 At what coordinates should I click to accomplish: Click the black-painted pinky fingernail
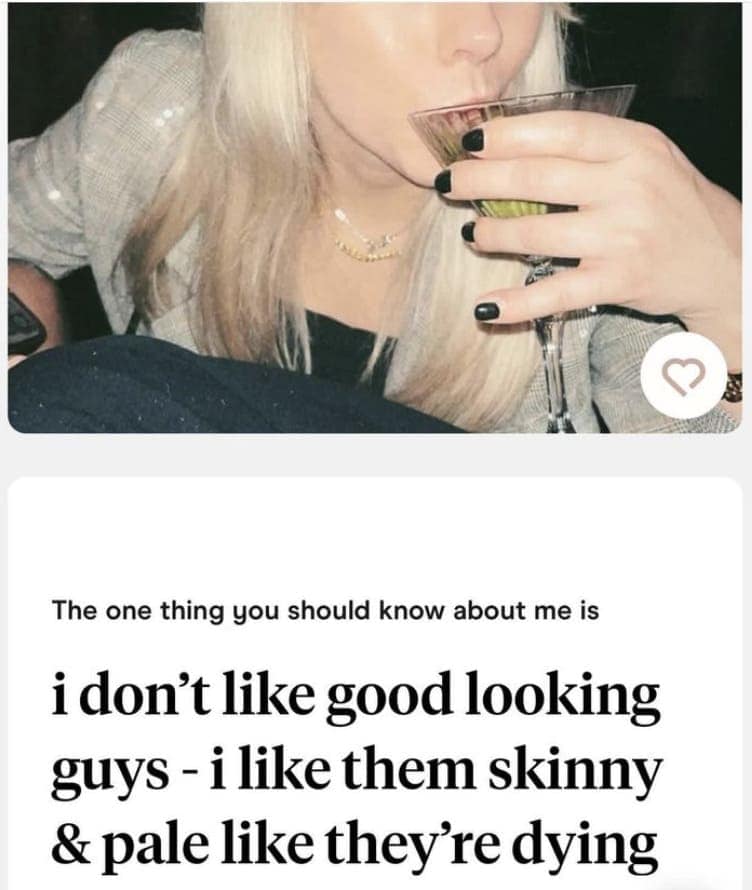click(x=487, y=311)
